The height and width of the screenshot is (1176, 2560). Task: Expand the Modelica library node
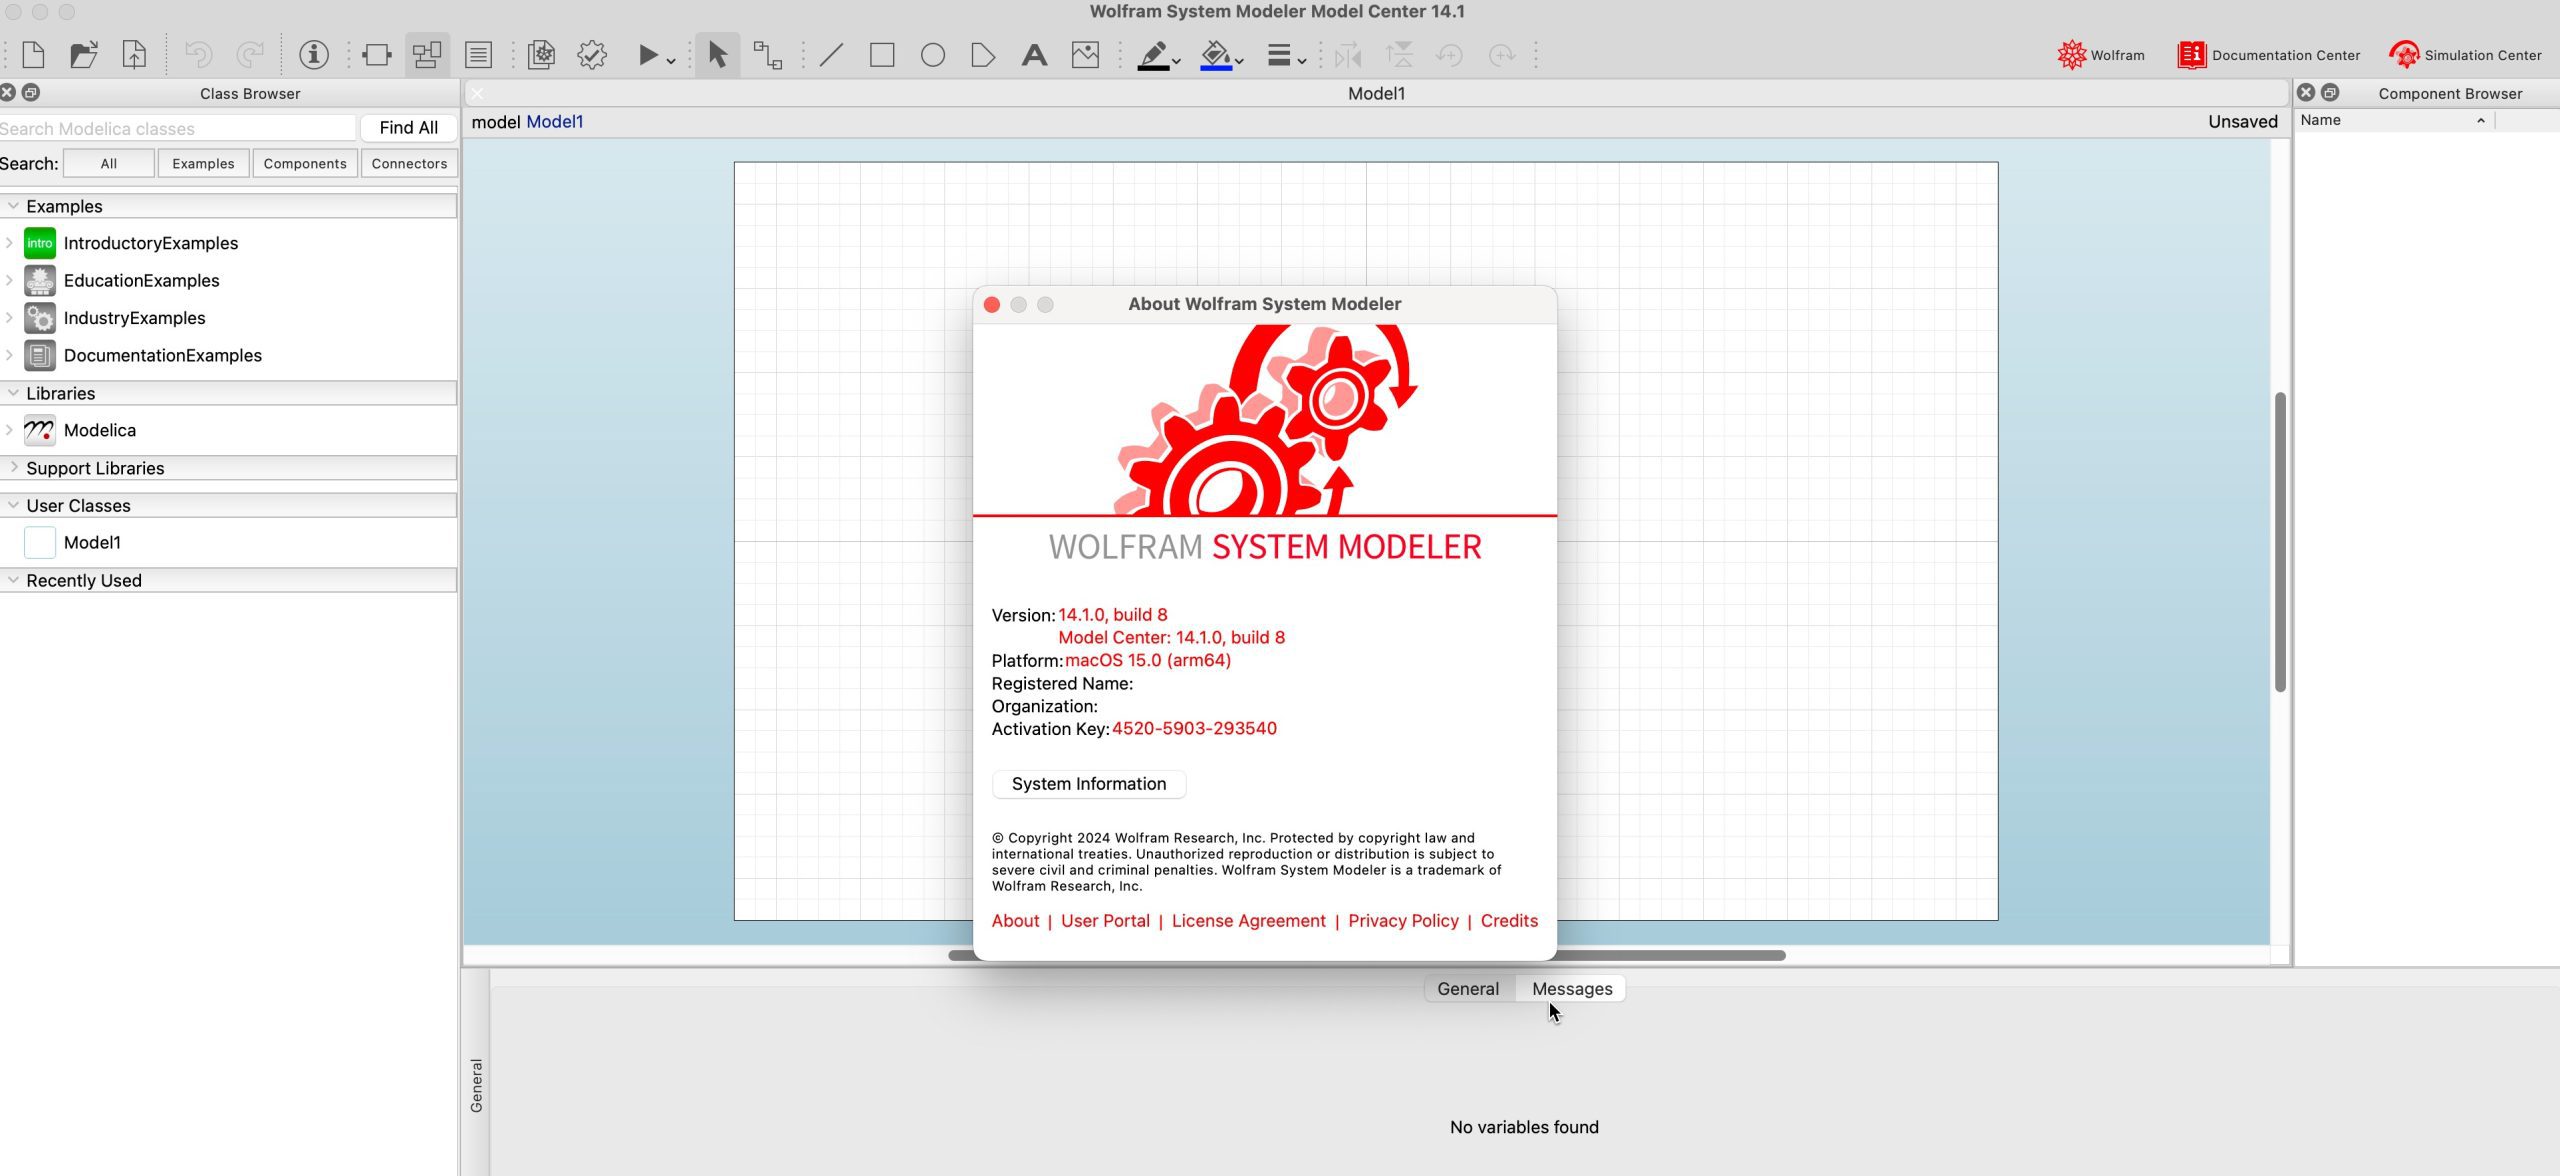(x=9, y=430)
